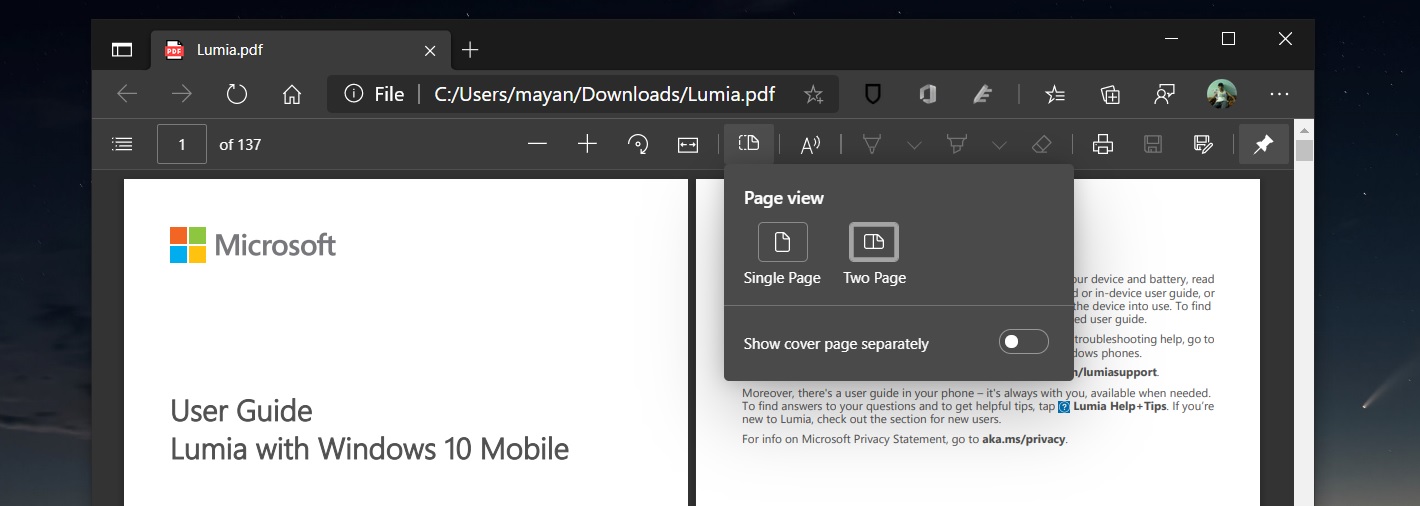Open the aka.ms/privacy link
The width and height of the screenshot is (1420, 506).
coord(1023,439)
